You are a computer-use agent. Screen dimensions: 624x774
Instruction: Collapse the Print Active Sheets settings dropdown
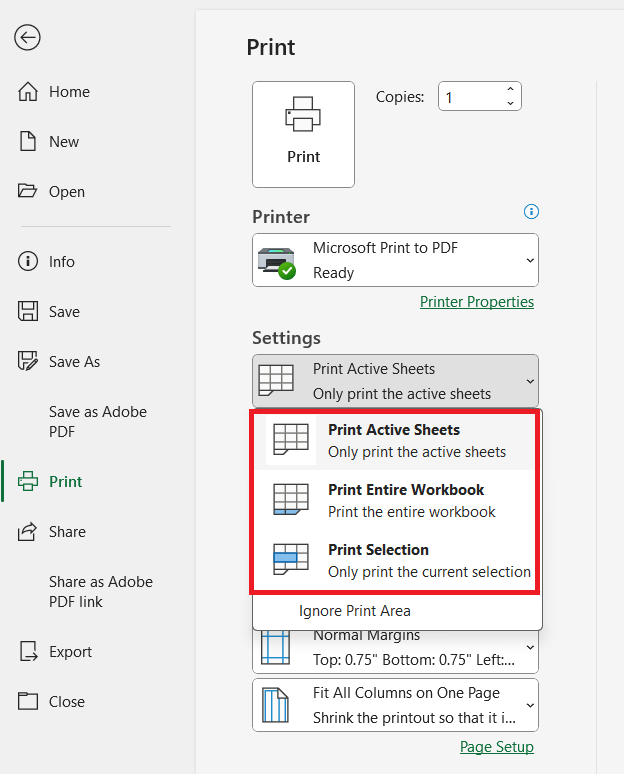395,381
